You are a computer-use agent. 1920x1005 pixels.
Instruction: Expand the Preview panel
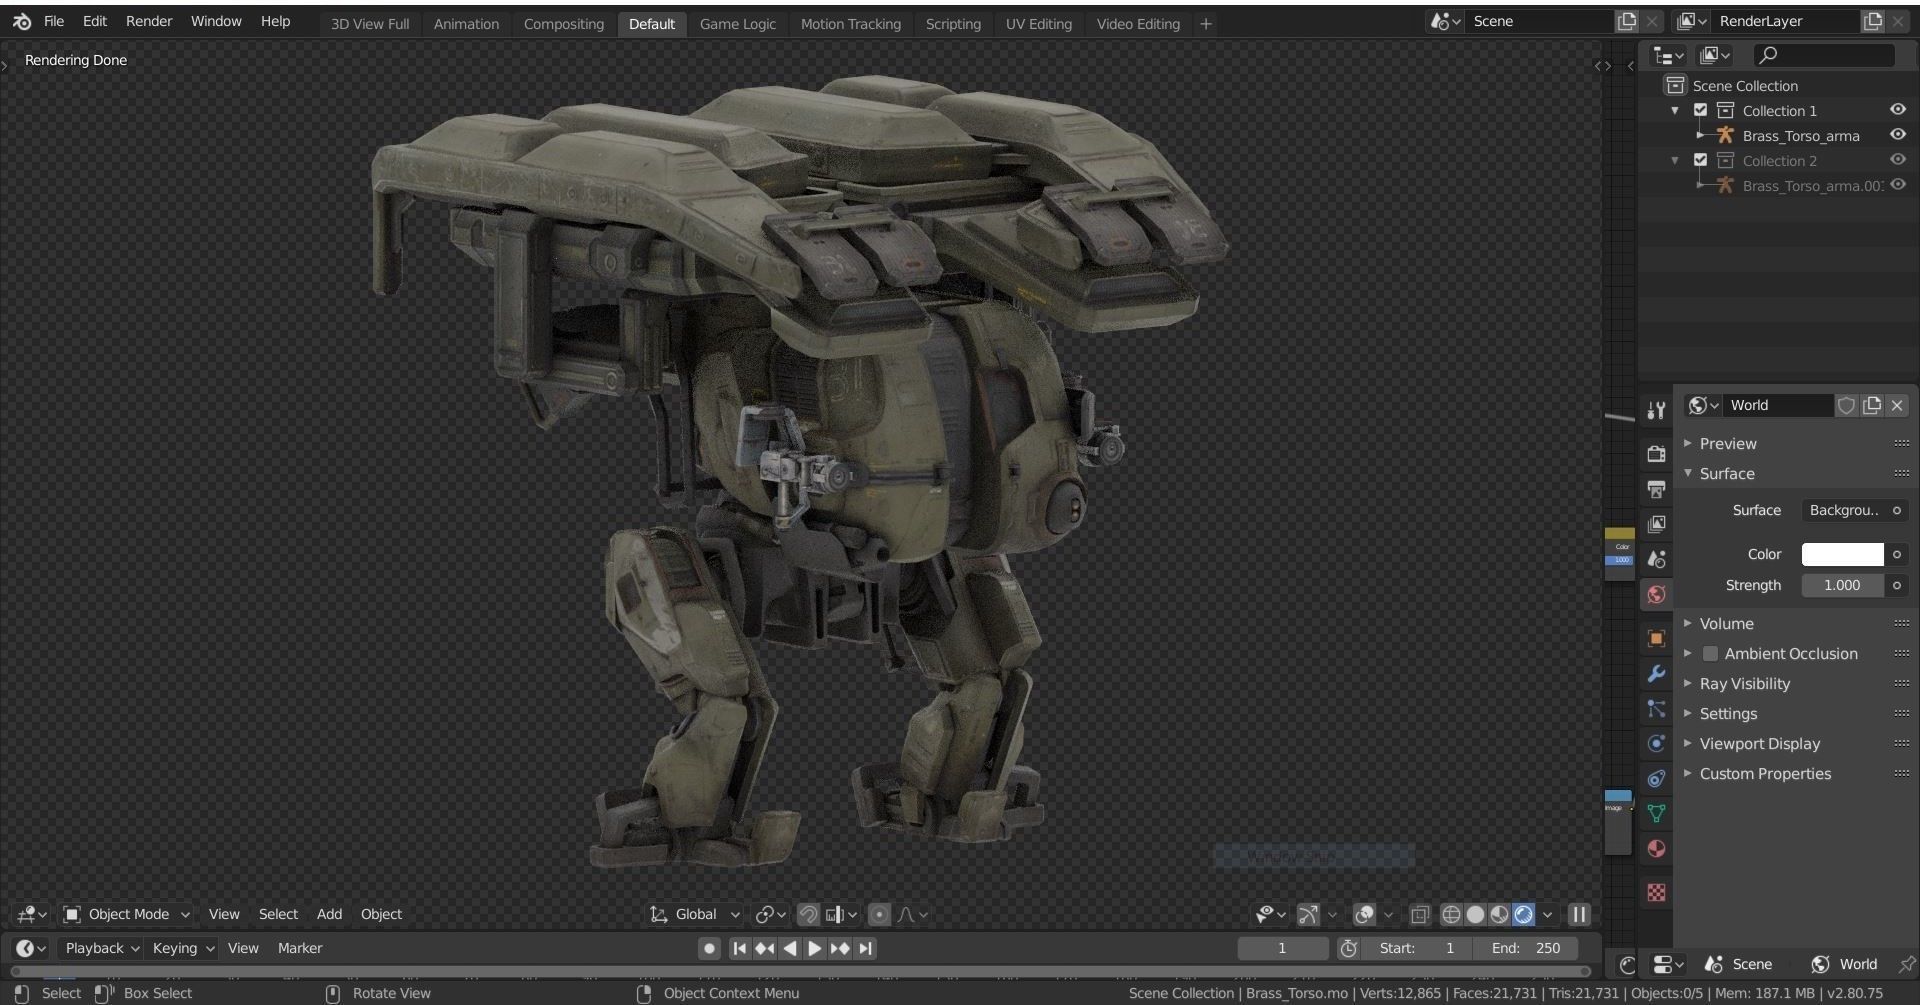[x=1727, y=443]
